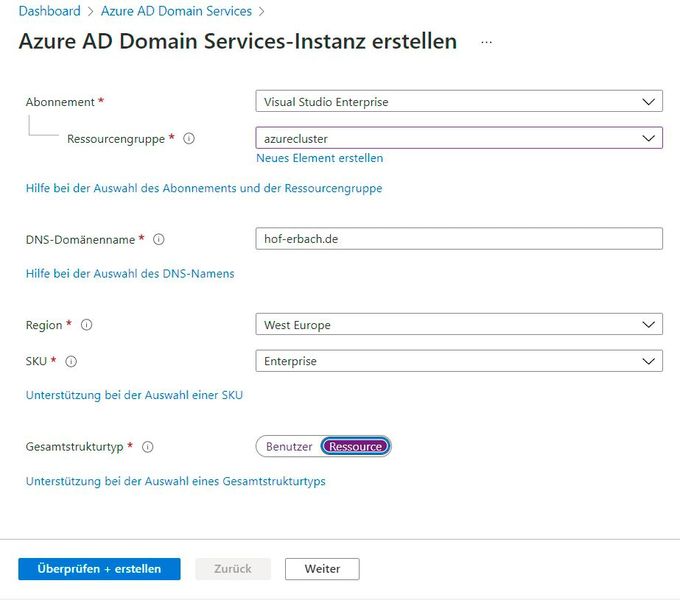Click the Zurück button
Image resolution: width=680 pixels, height=600 pixels.
233,569
